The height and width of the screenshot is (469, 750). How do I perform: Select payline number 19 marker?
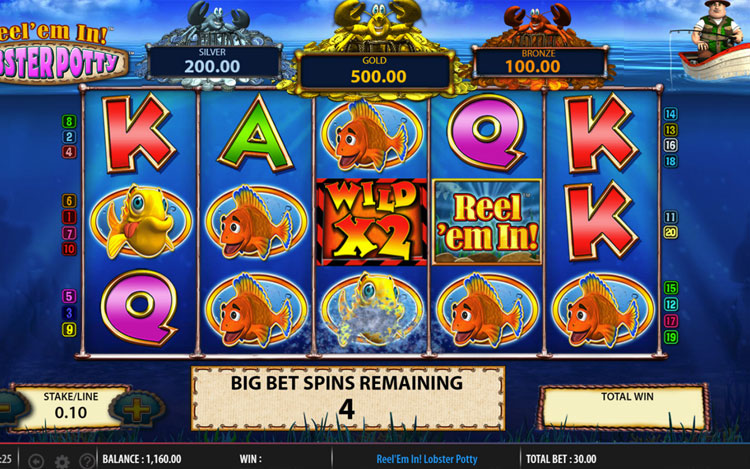(671, 337)
